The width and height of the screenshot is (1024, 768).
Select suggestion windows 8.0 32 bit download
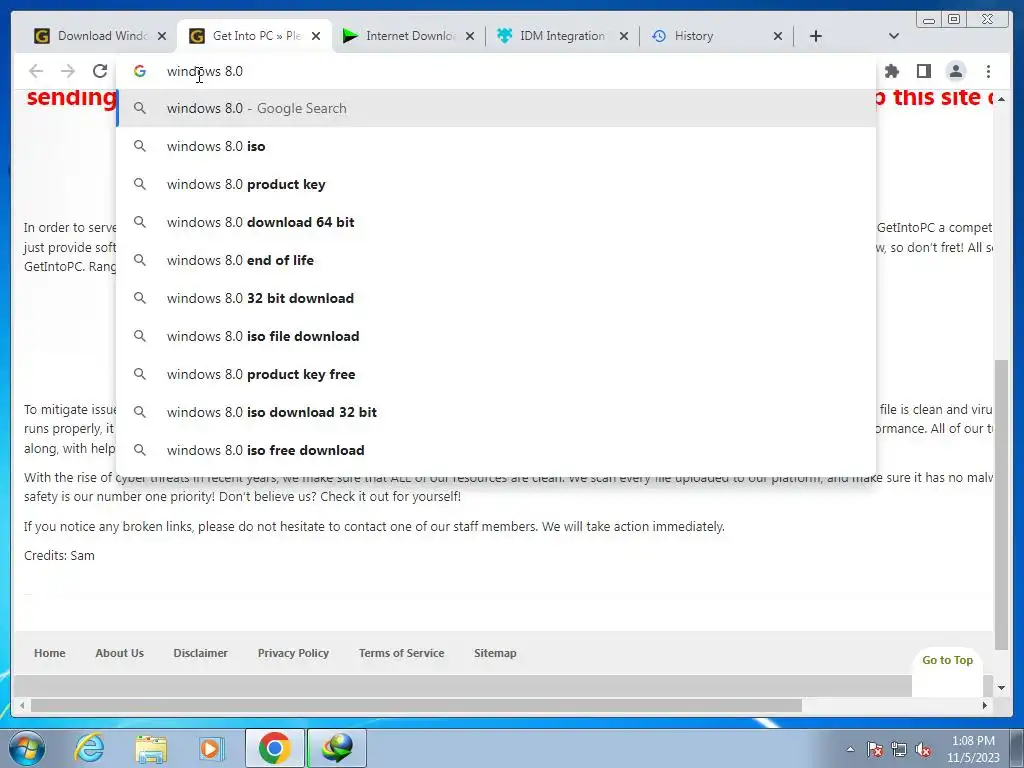[x=496, y=298]
